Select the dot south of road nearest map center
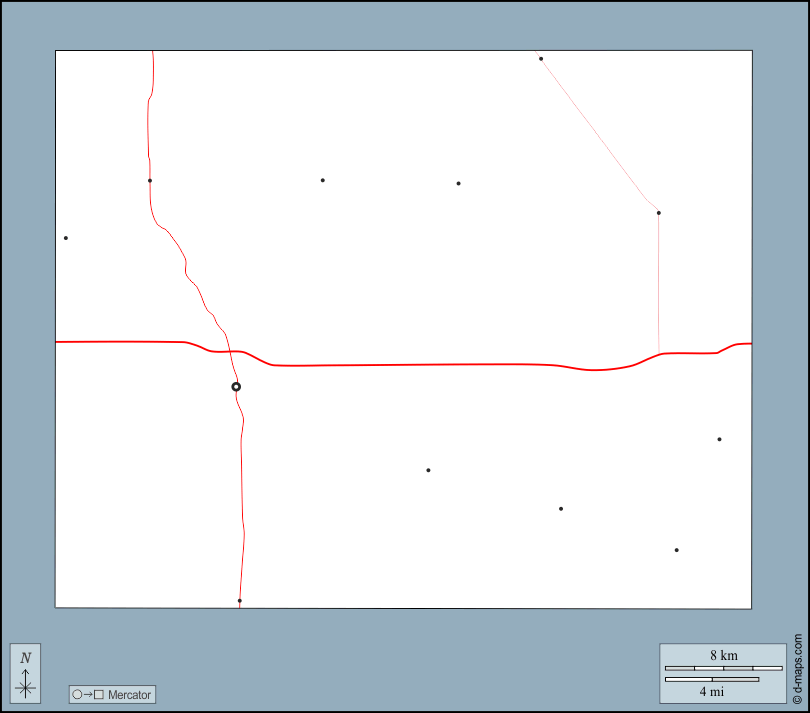Screen dimensions: 810x713 pos(428,470)
